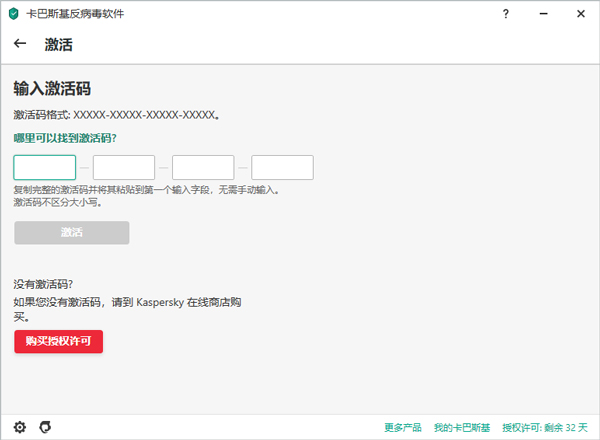Open 授权许可: 剩余 32 天 link
Viewport: 600px width, 440px height.
pyautogui.click(x=545, y=427)
